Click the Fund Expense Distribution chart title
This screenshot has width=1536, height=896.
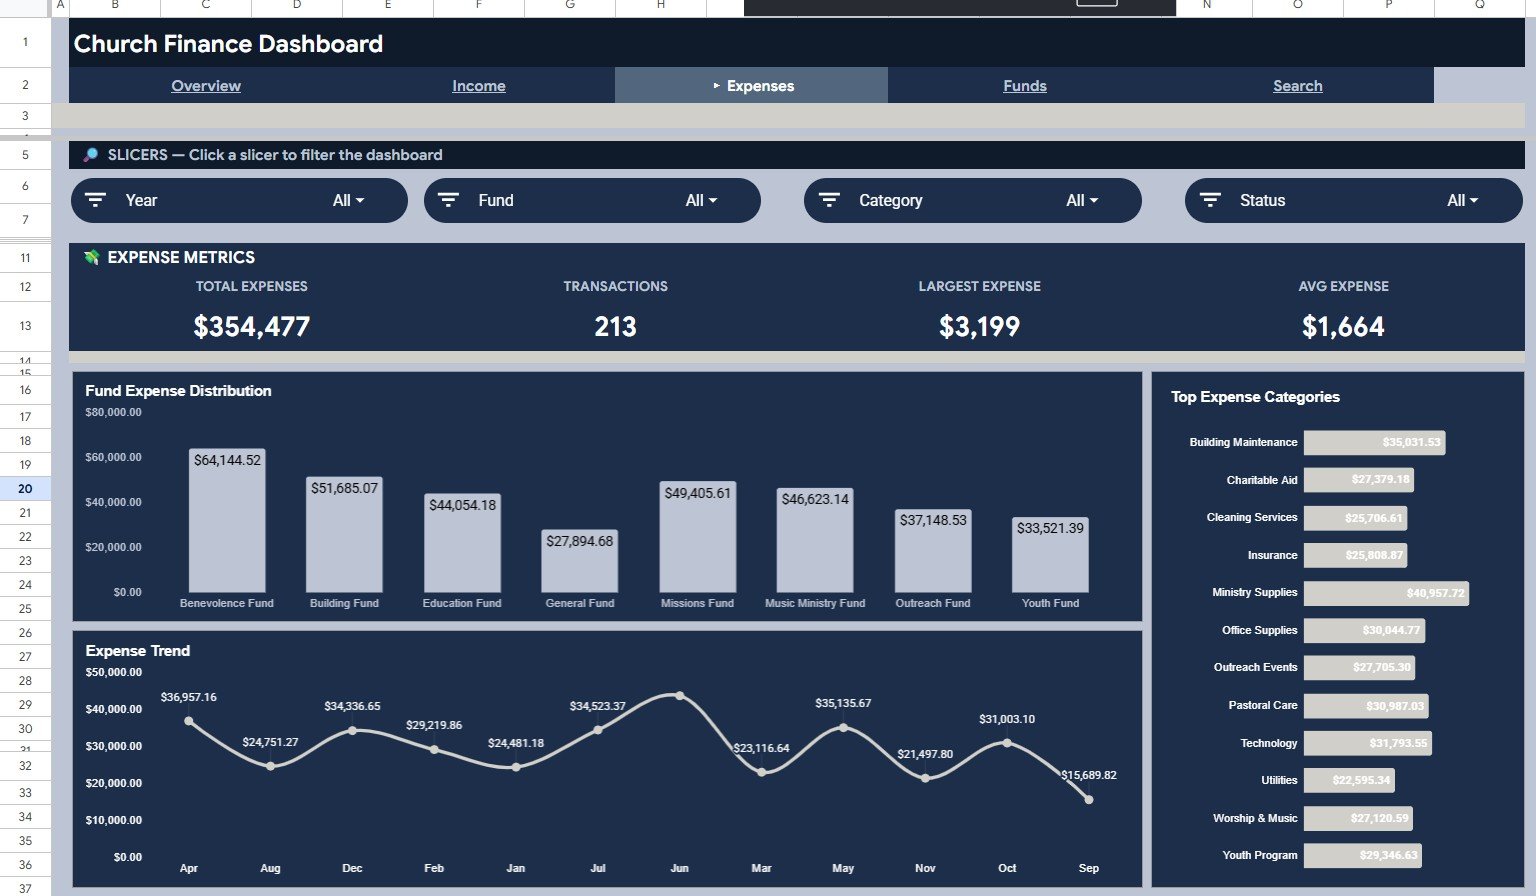178,391
